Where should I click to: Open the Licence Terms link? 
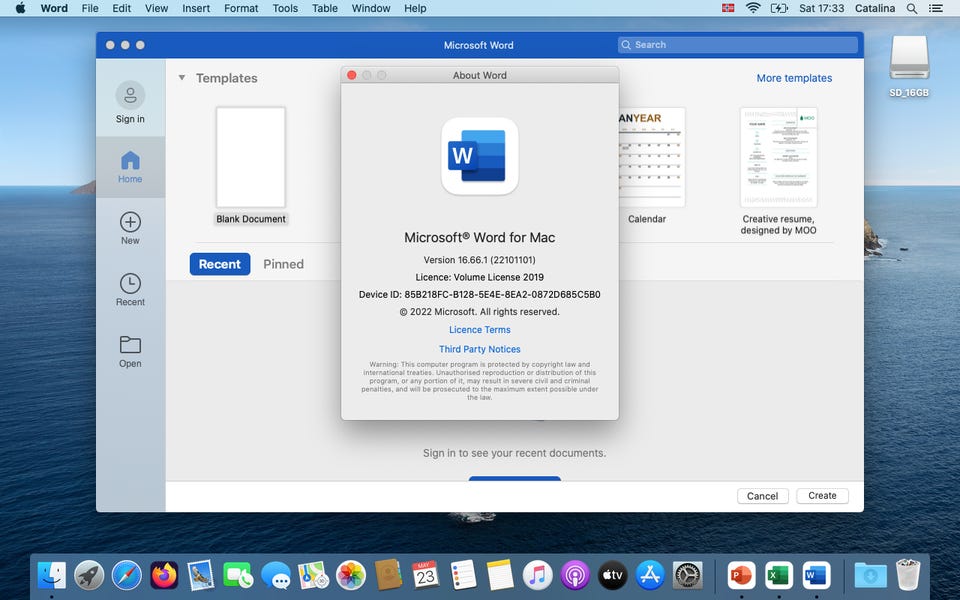click(x=479, y=329)
